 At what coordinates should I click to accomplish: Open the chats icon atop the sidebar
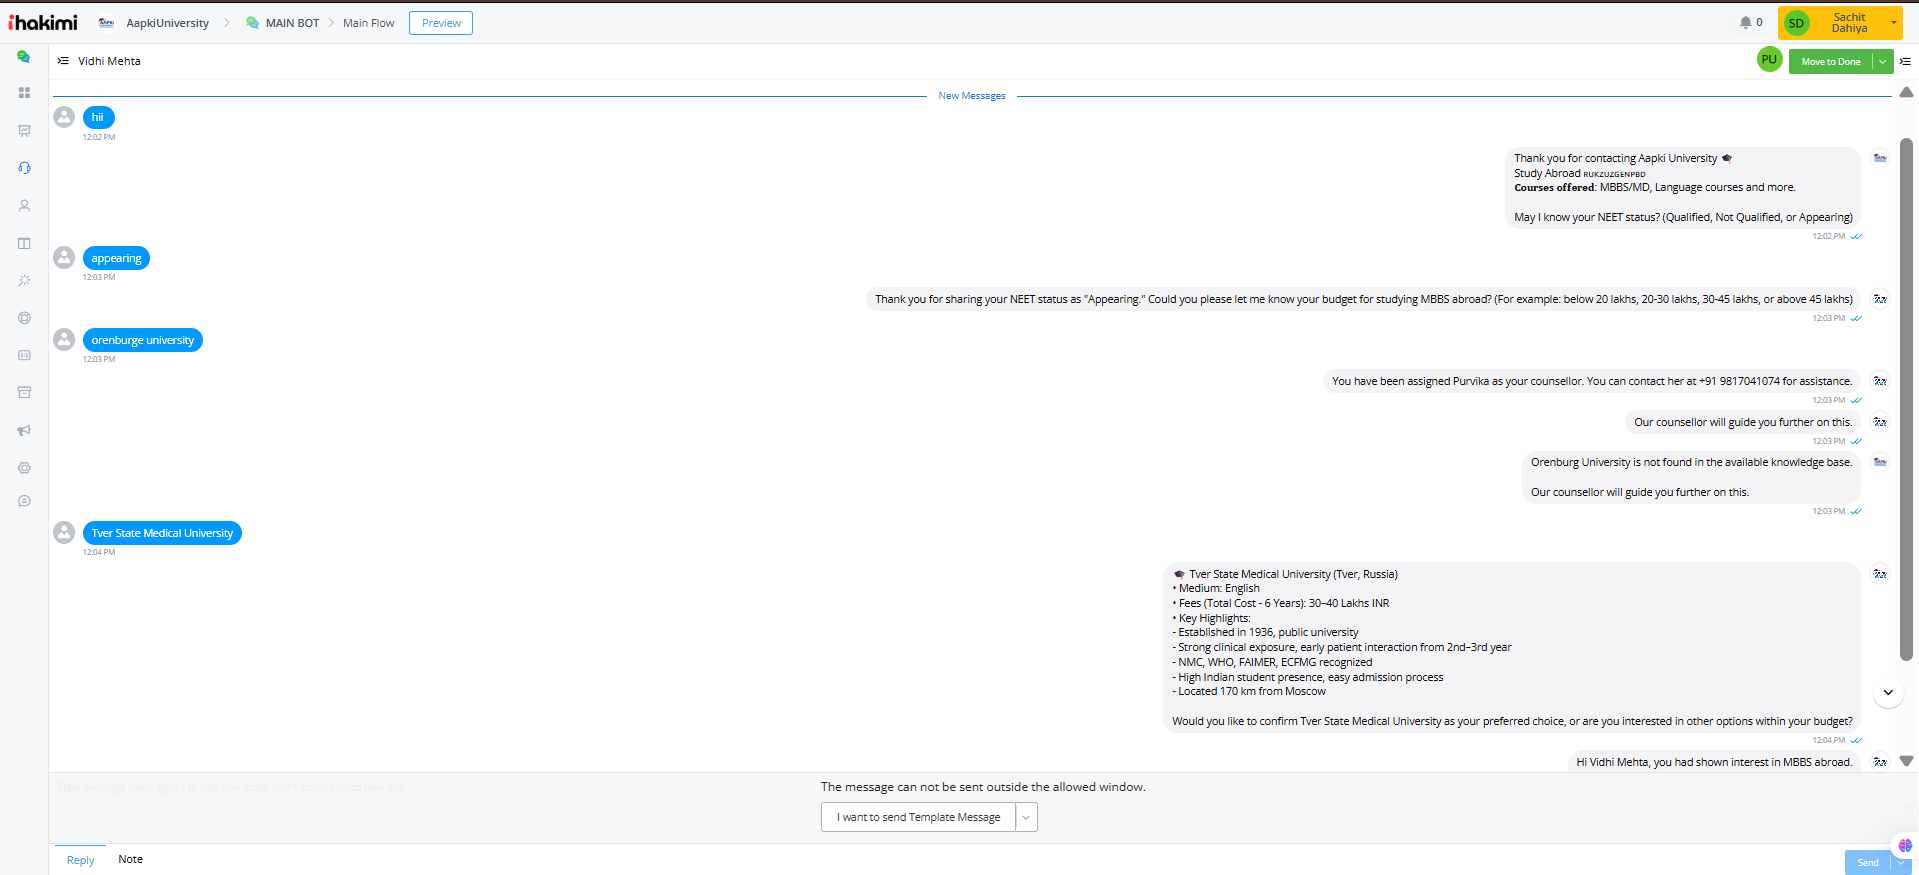click(24, 57)
